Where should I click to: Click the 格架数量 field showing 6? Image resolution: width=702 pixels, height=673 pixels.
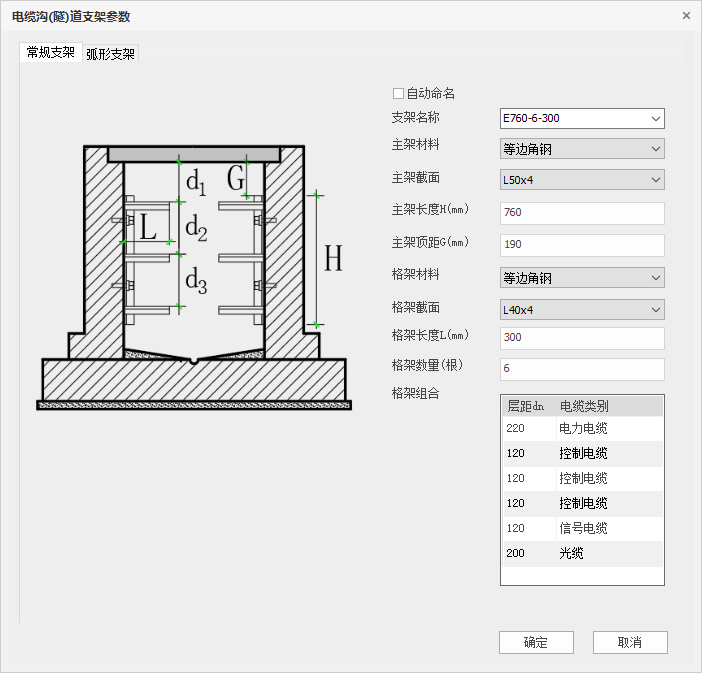click(582, 369)
